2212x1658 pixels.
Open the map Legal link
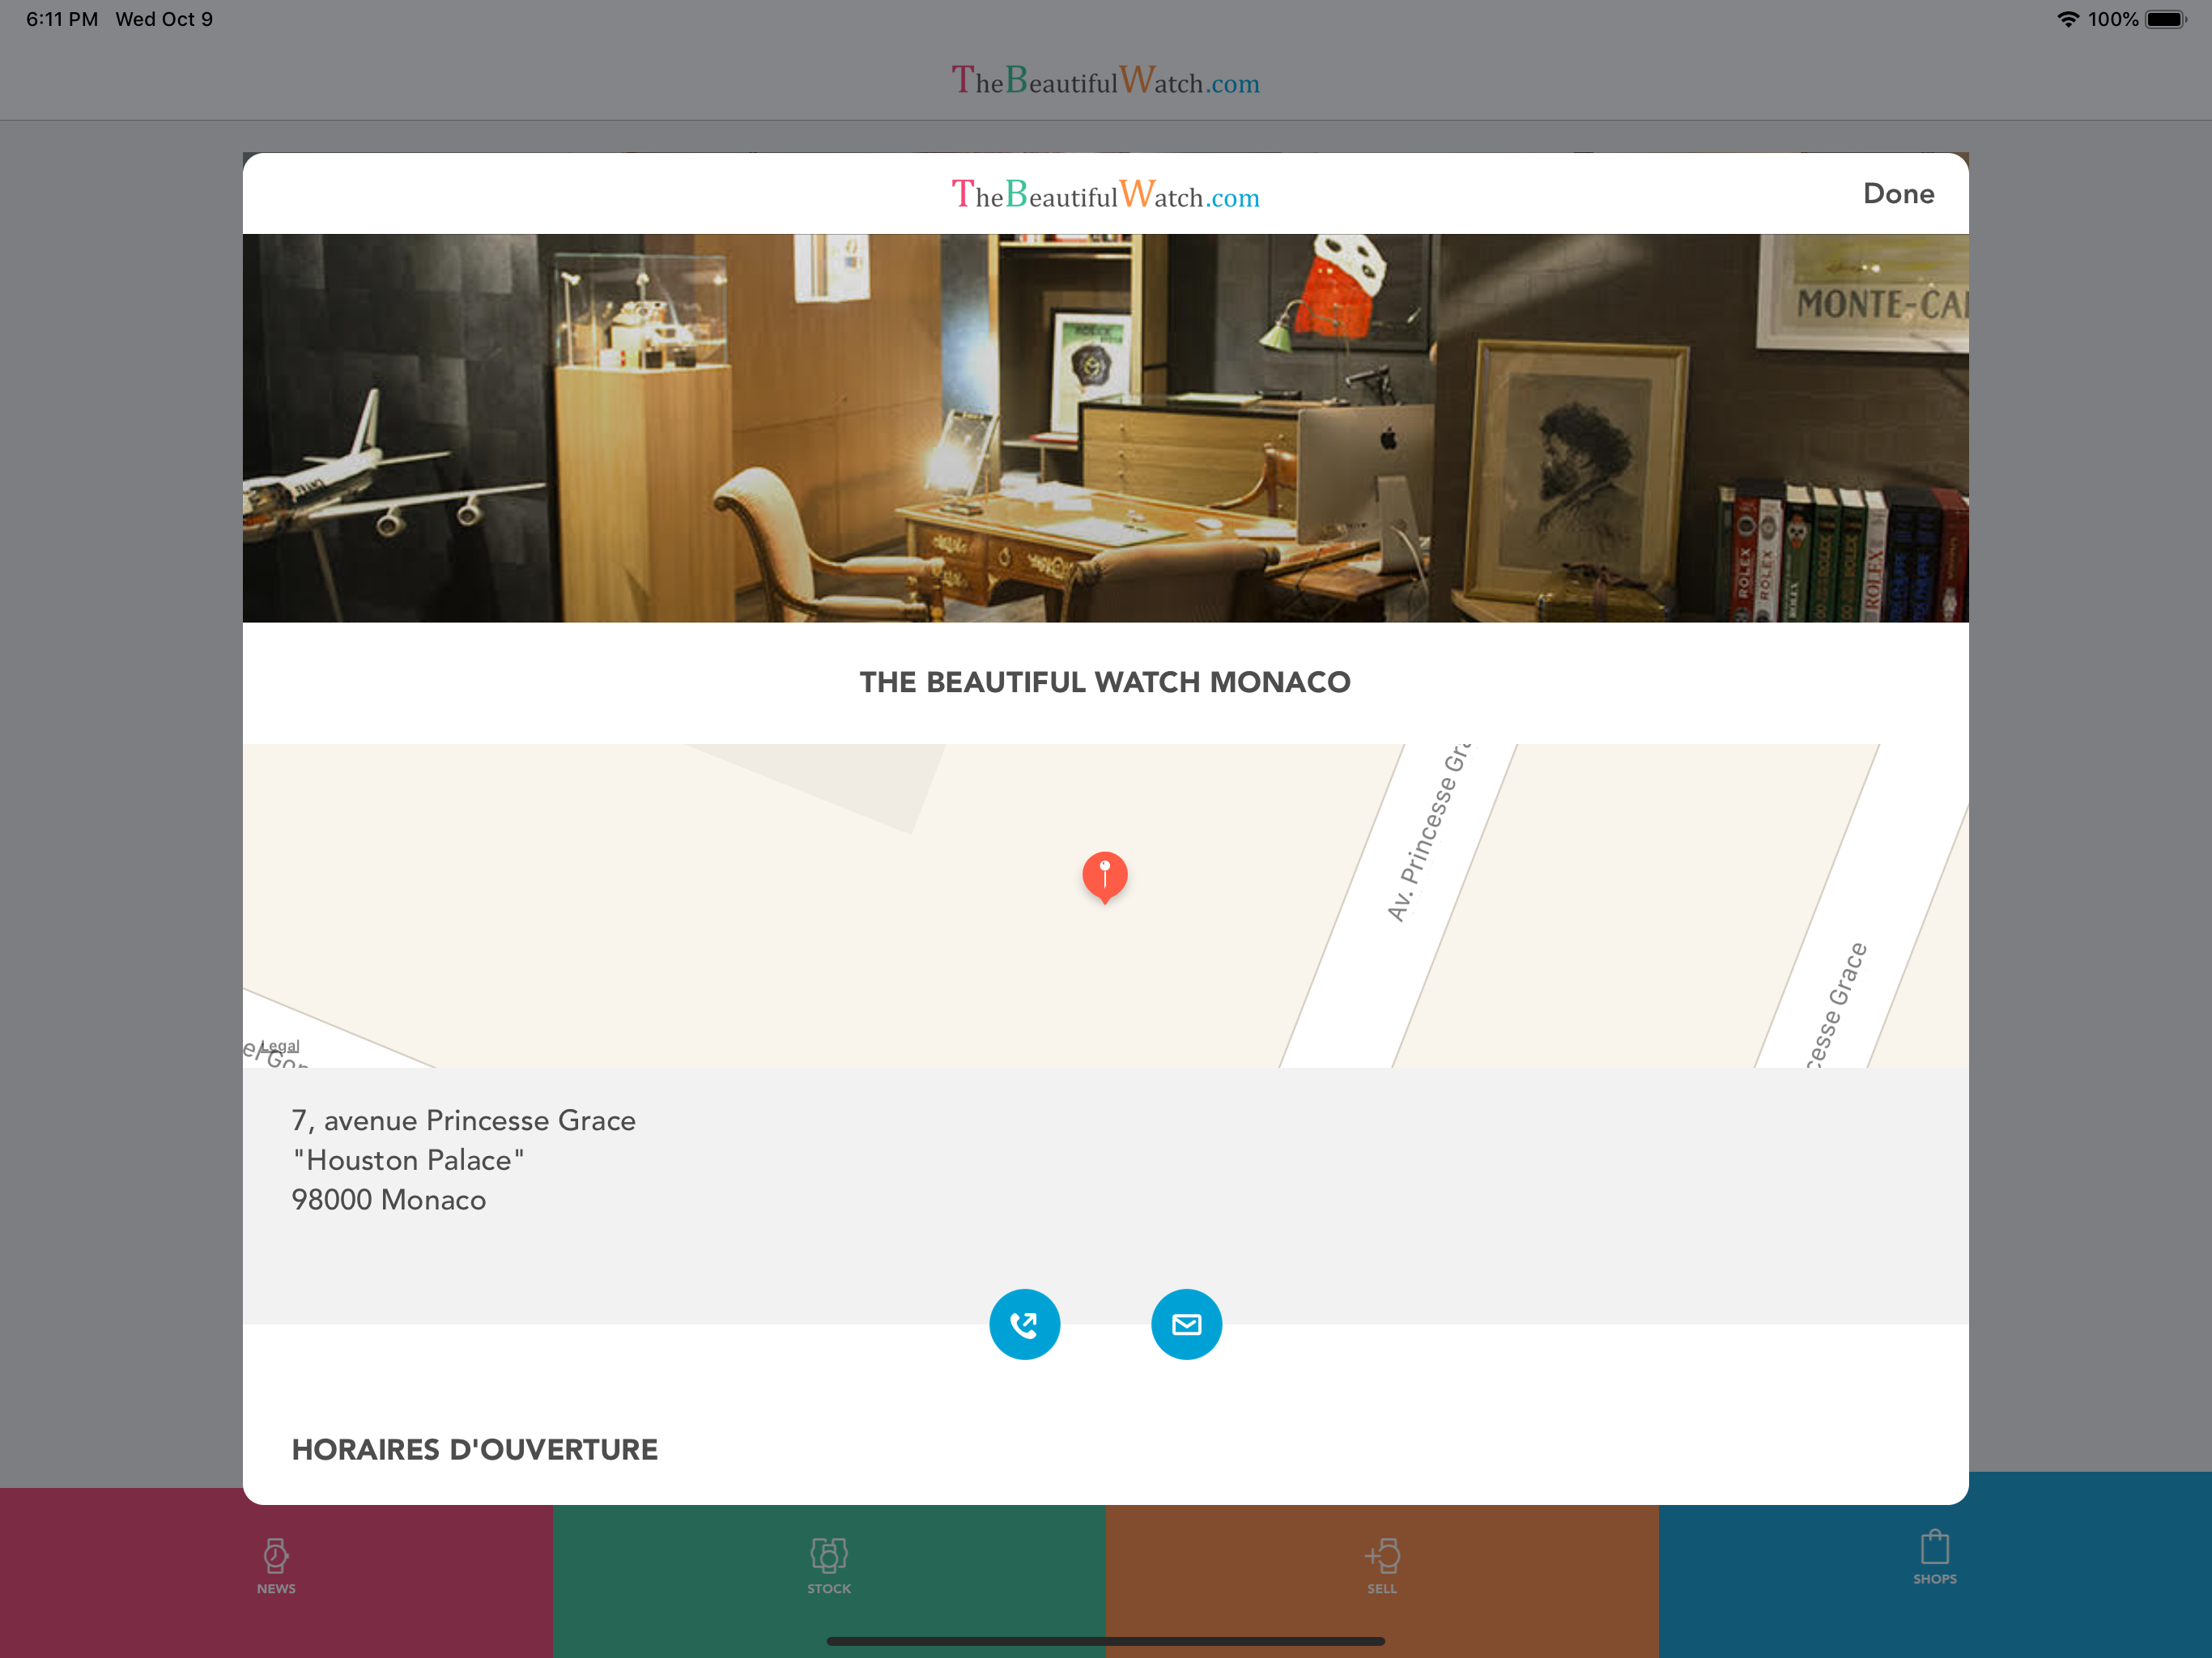(280, 1046)
